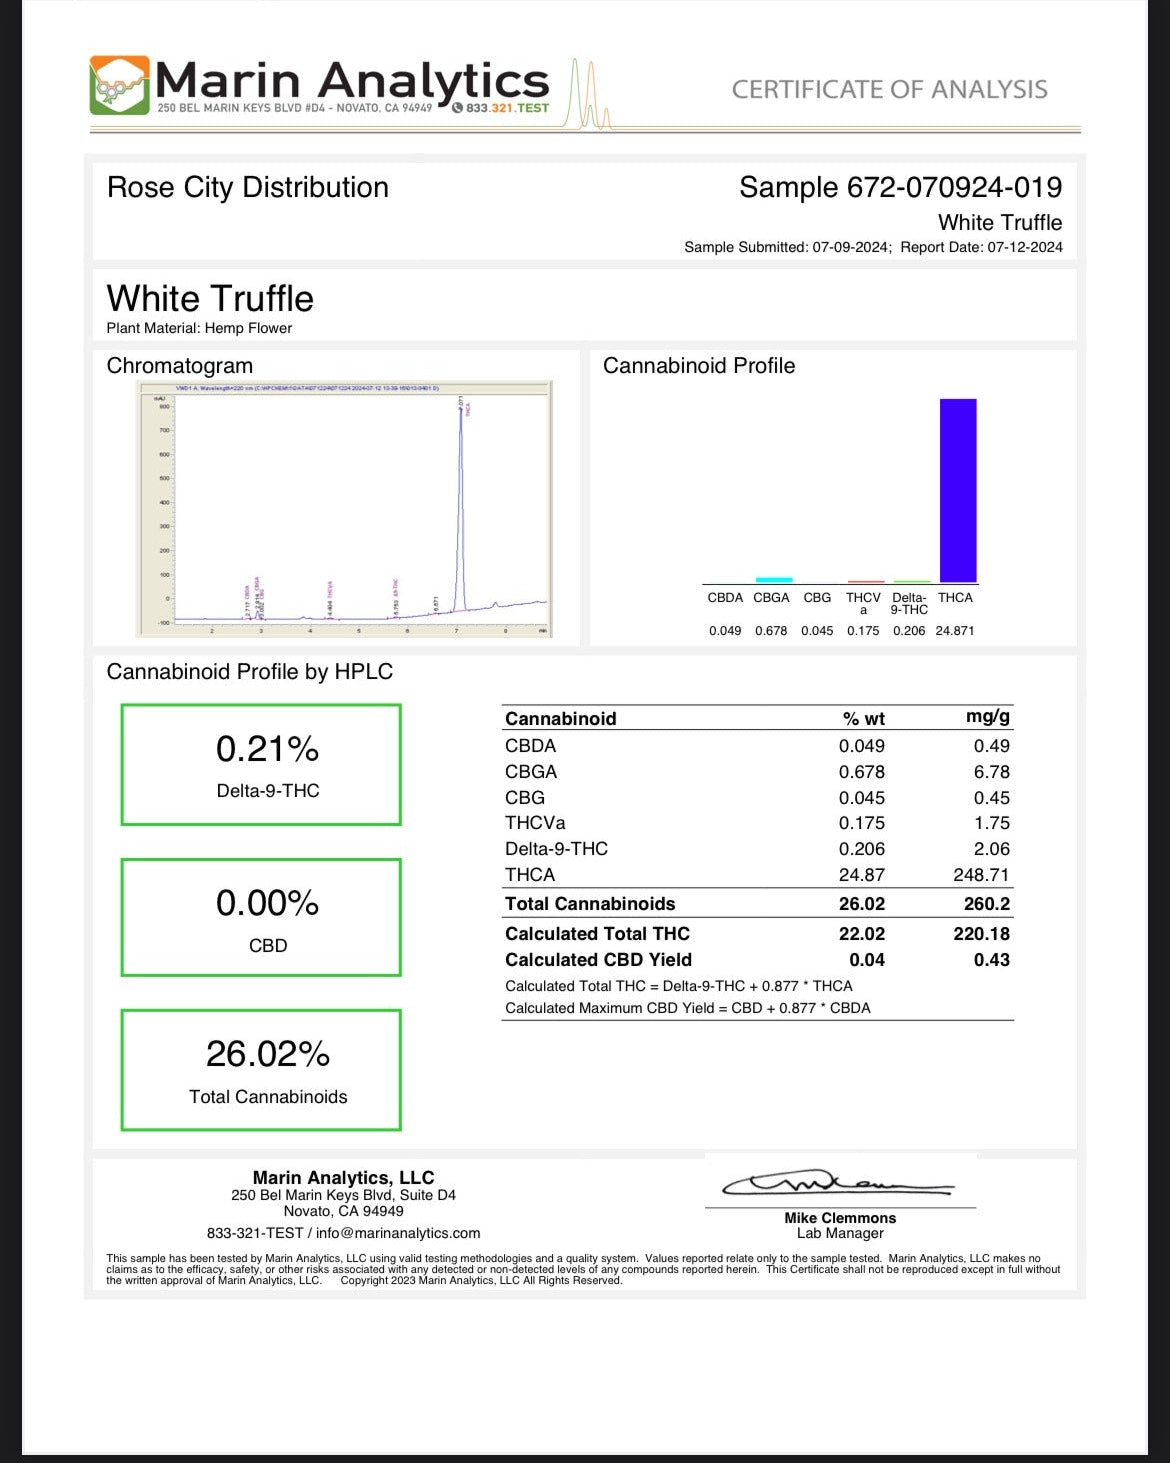Click the 833.321.TEST phone number in header
Viewport: 1170px width, 1463px height.
(501, 108)
